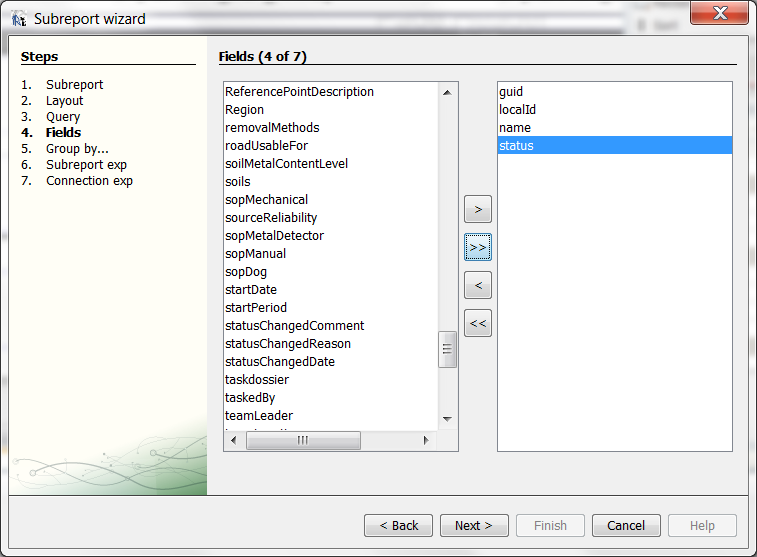The width and height of the screenshot is (757, 557).
Task: Pick localId from selected fields
Action: (x=517, y=110)
